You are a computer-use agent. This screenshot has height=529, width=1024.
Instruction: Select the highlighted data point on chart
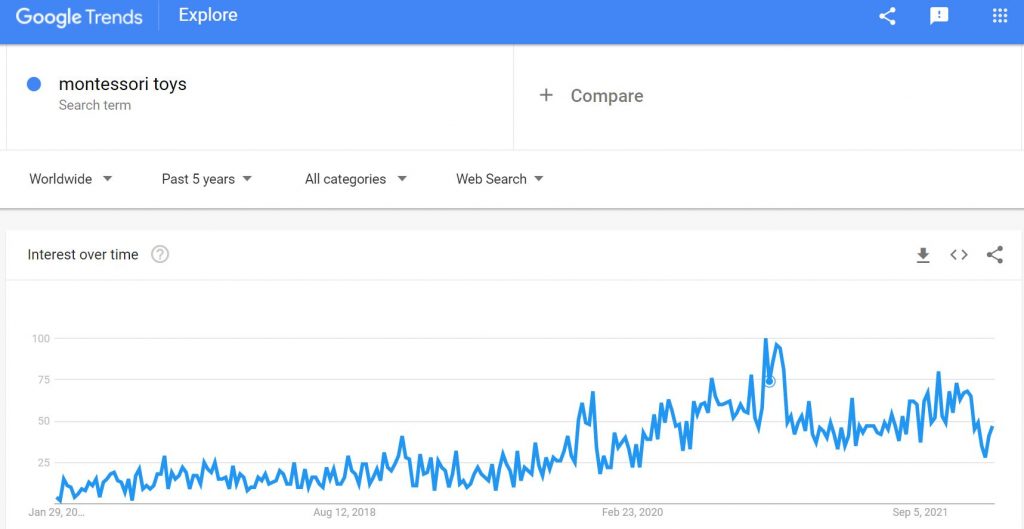[769, 381]
